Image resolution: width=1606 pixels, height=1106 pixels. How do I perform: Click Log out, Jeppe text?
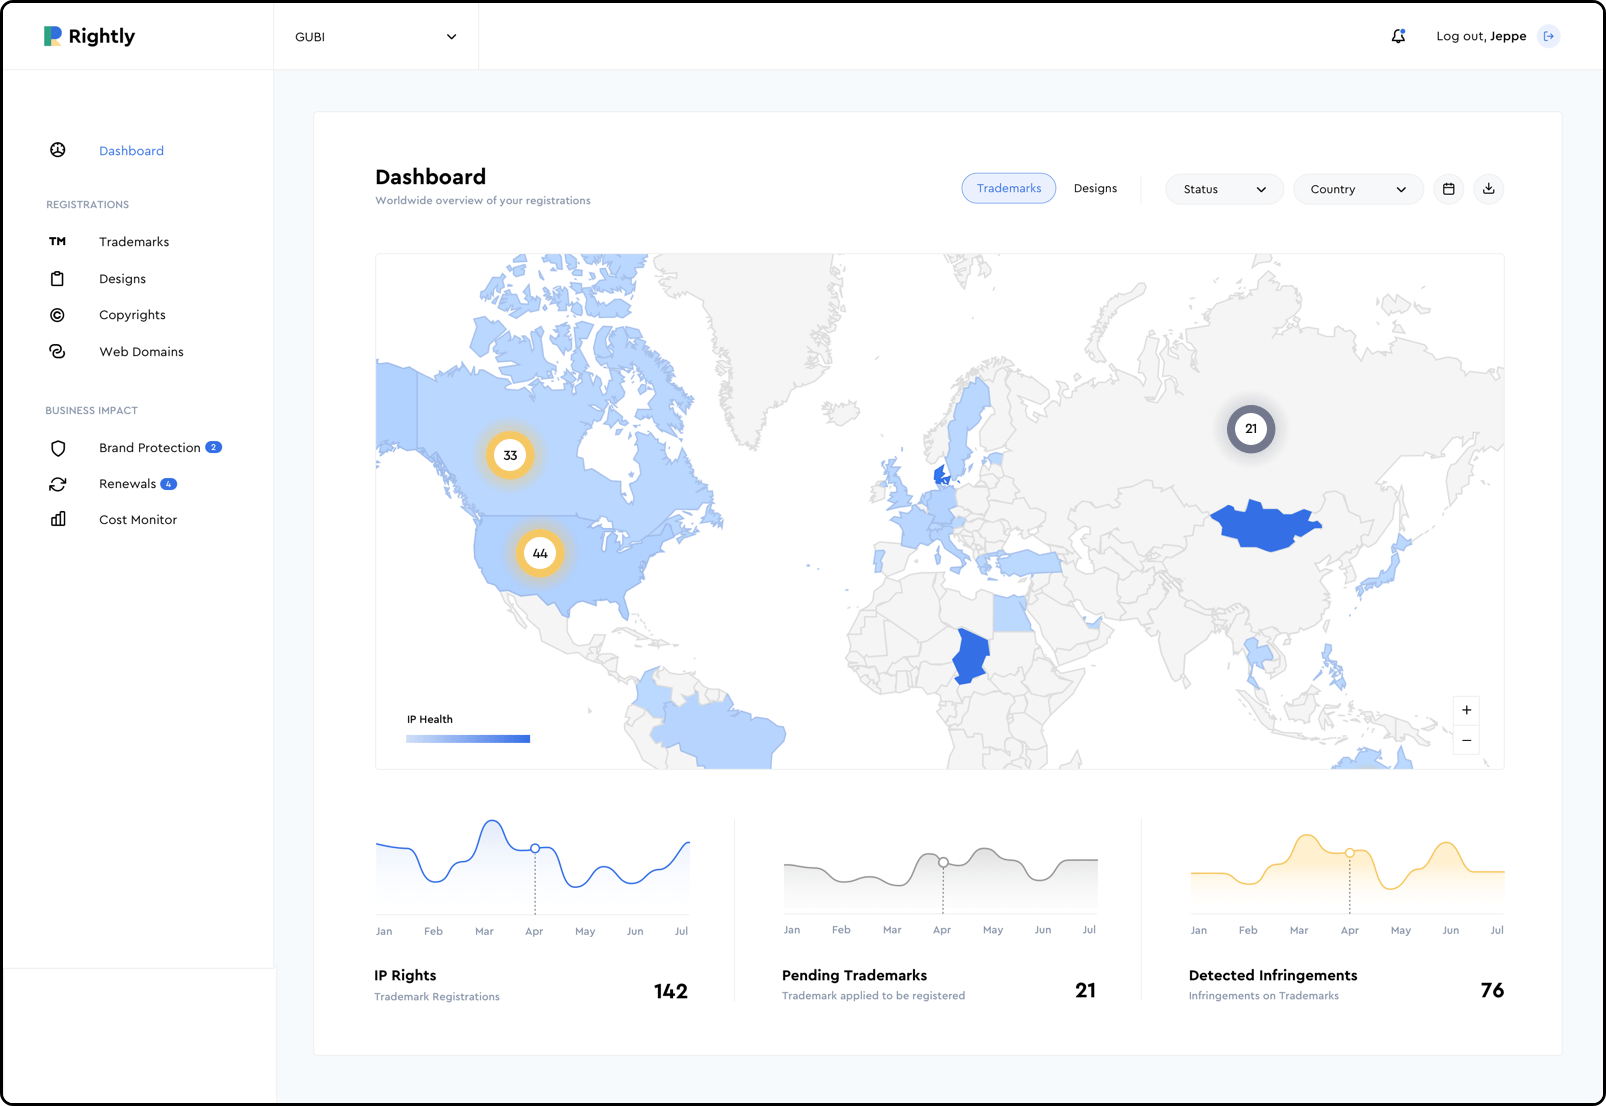(1481, 36)
